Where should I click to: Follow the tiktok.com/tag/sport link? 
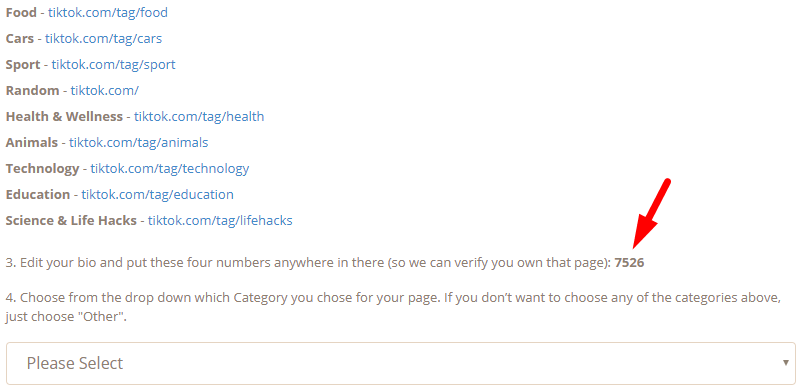pos(113,64)
